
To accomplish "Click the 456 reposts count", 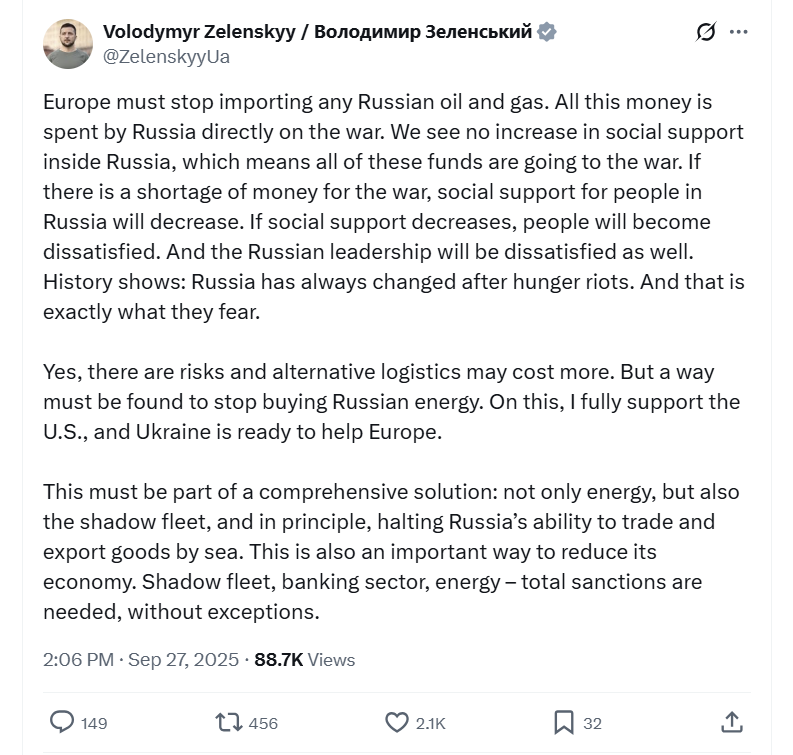I will coord(263,723).
